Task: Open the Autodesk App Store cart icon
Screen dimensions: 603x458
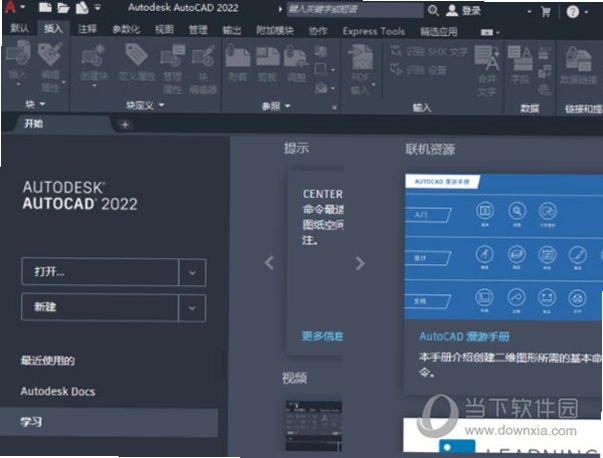Action: pyautogui.click(x=545, y=12)
